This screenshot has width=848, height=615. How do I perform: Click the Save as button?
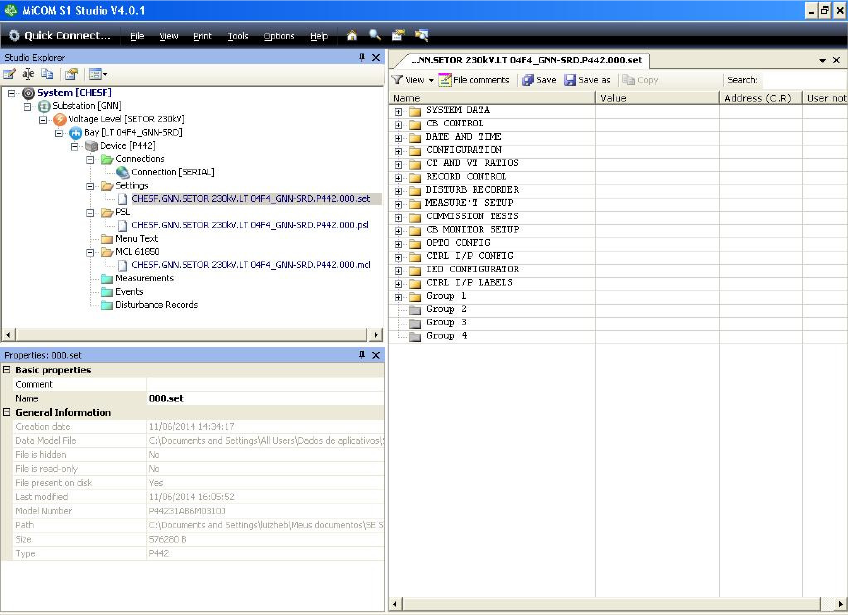(587, 80)
